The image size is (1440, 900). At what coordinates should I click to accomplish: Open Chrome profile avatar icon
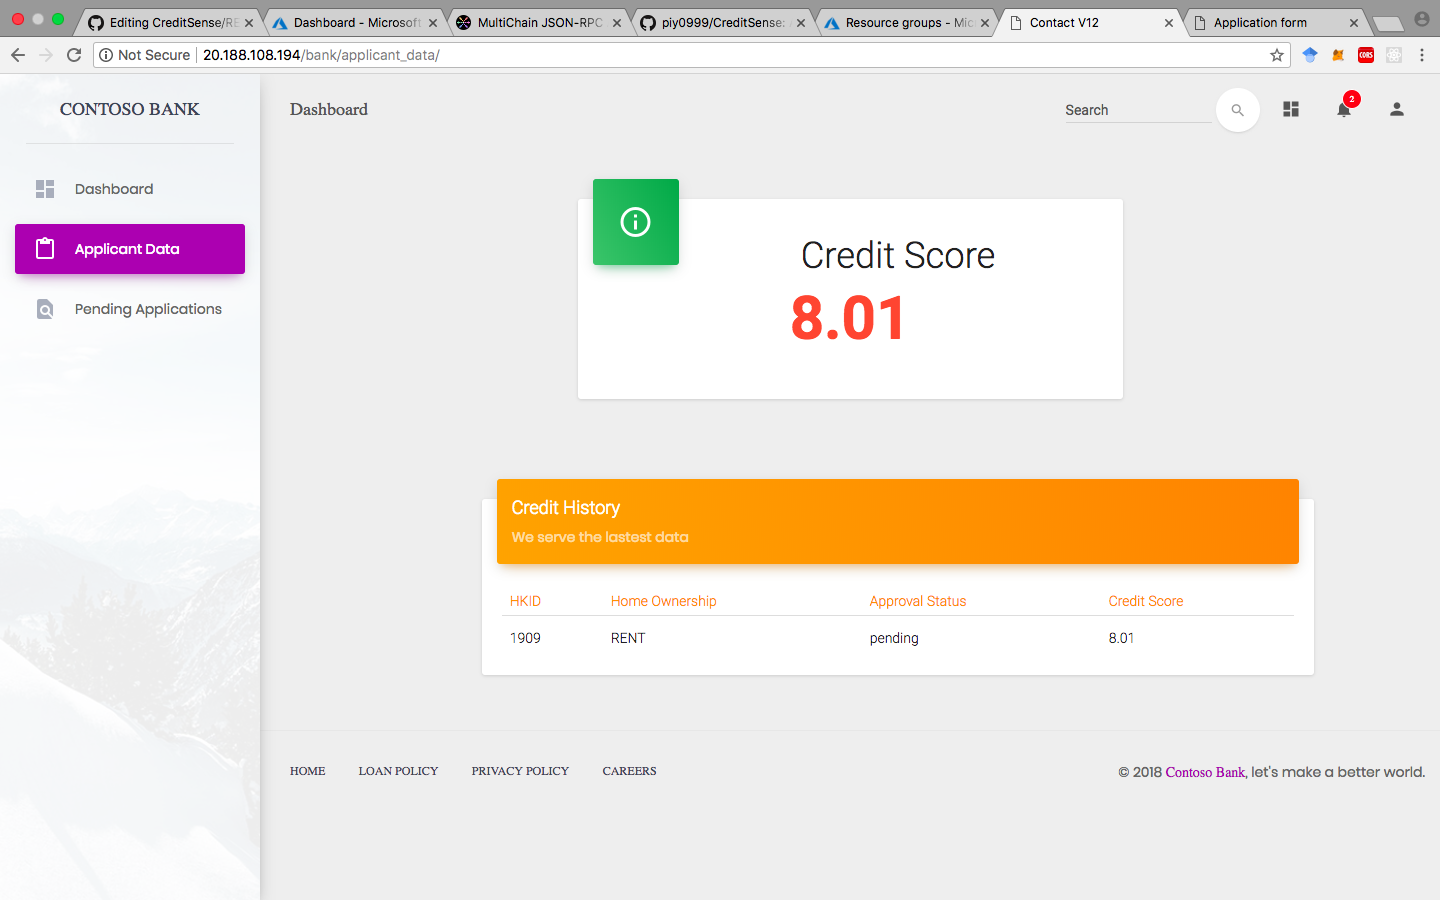coord(1422,19)
